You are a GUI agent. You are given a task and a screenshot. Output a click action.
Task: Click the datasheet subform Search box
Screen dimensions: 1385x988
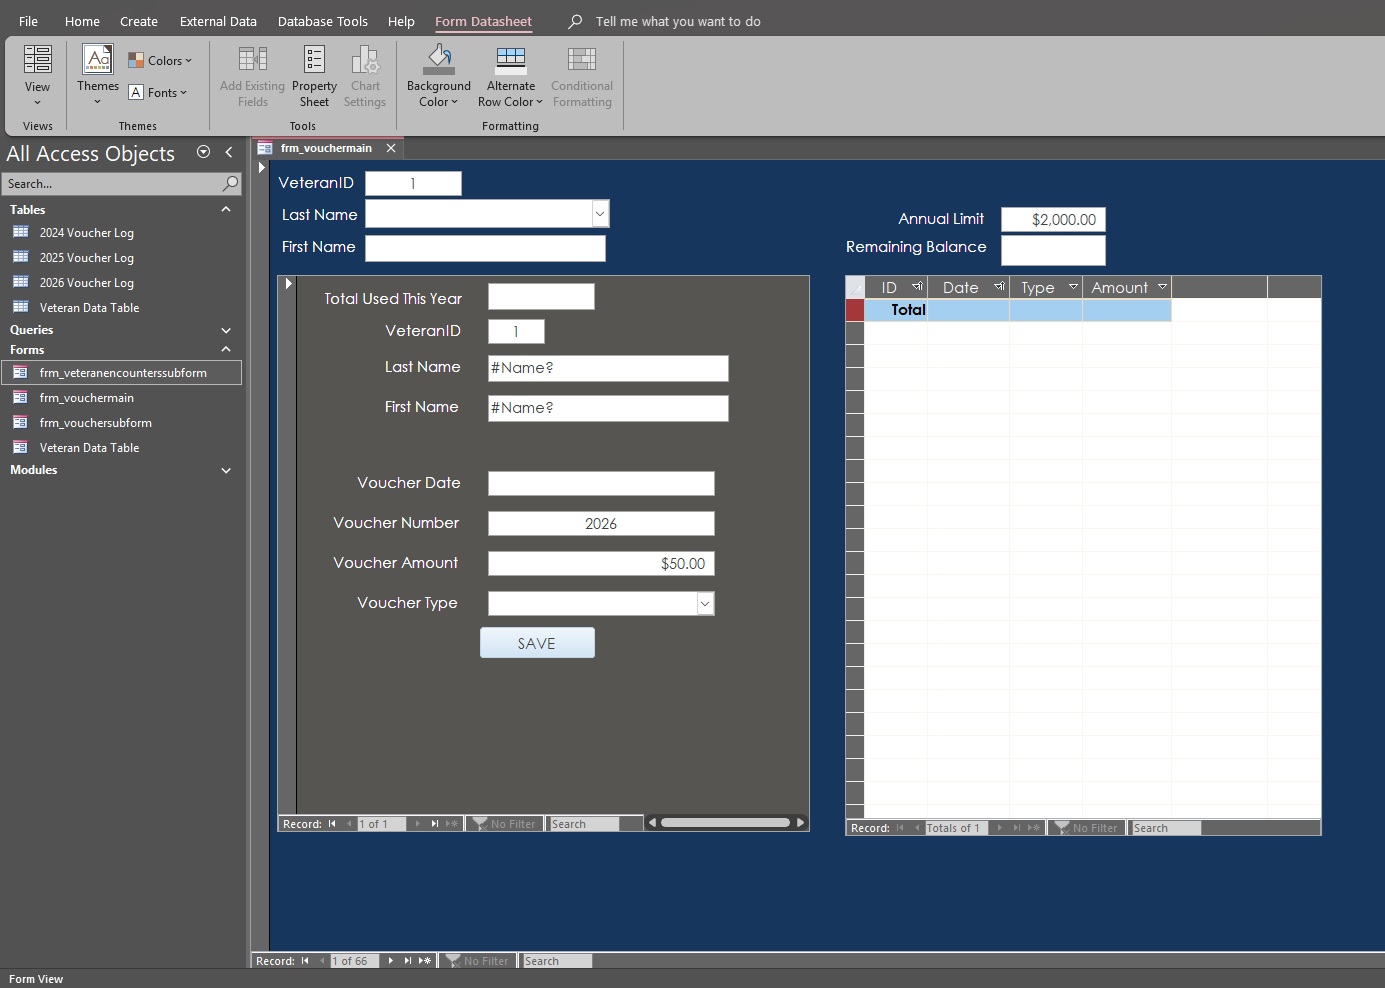[1165, 828]
